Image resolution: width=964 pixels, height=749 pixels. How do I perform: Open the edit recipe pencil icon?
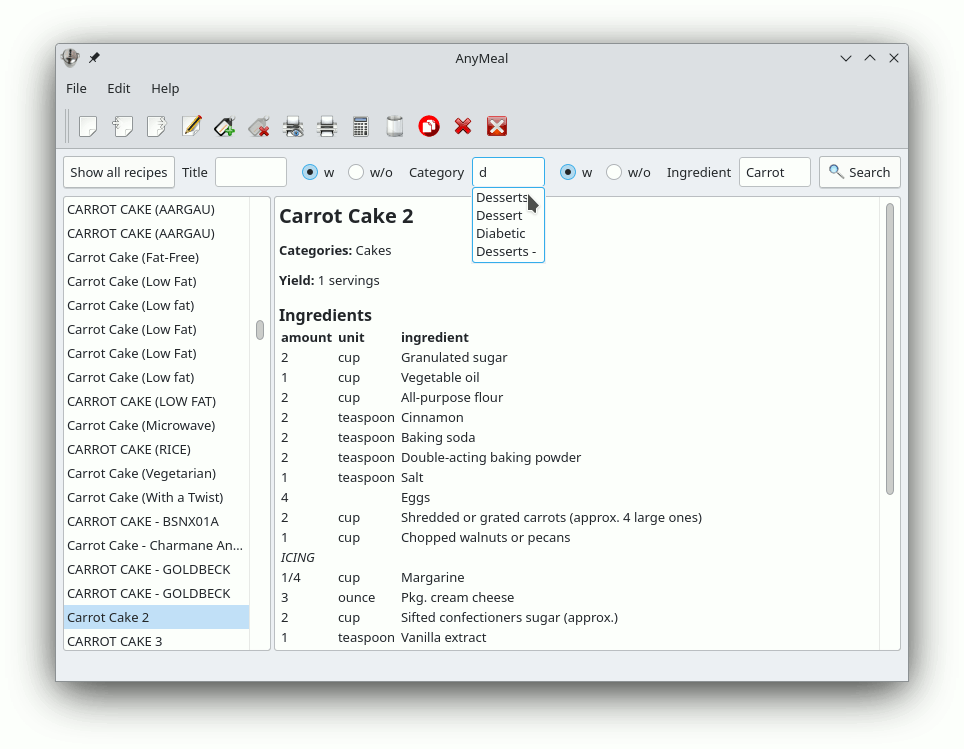[x=191, y=126]
